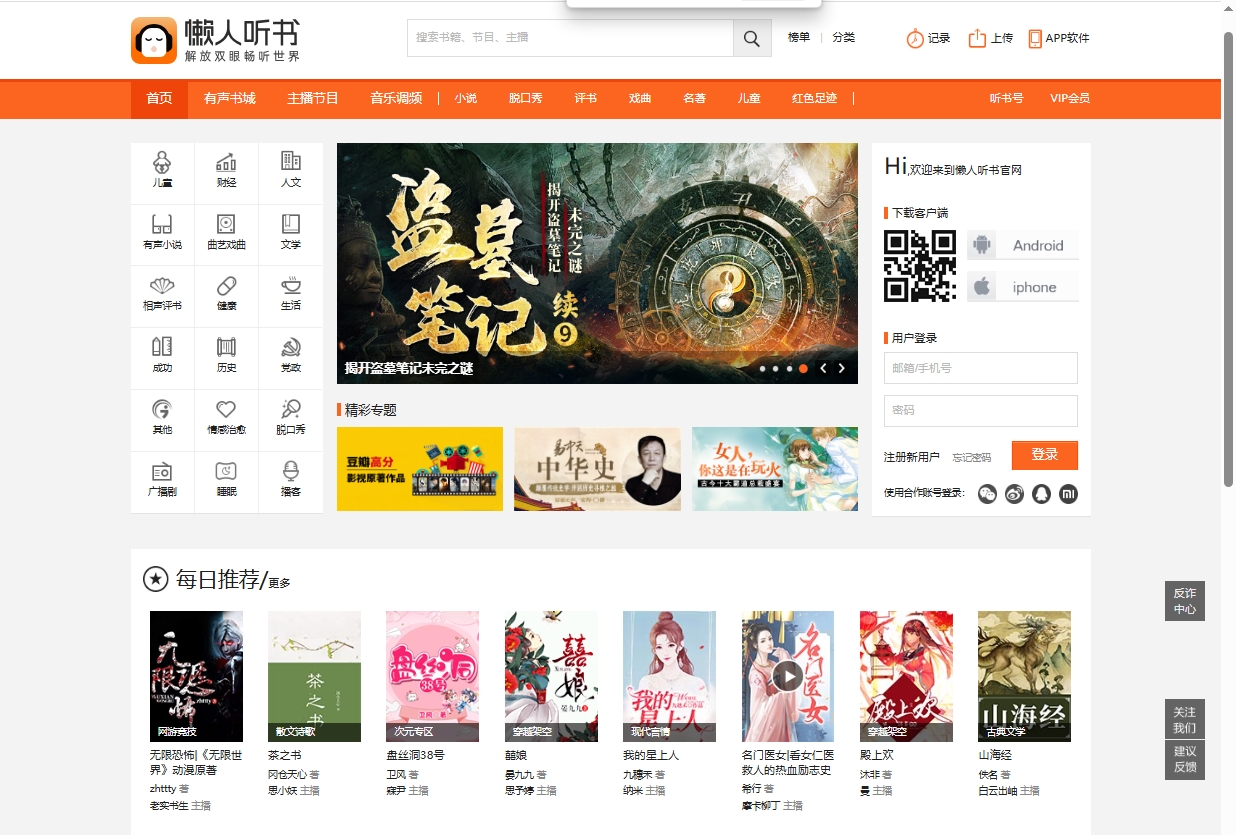
Task: Click the 懒人听书 logo
Action: click(x=216, y=40)
